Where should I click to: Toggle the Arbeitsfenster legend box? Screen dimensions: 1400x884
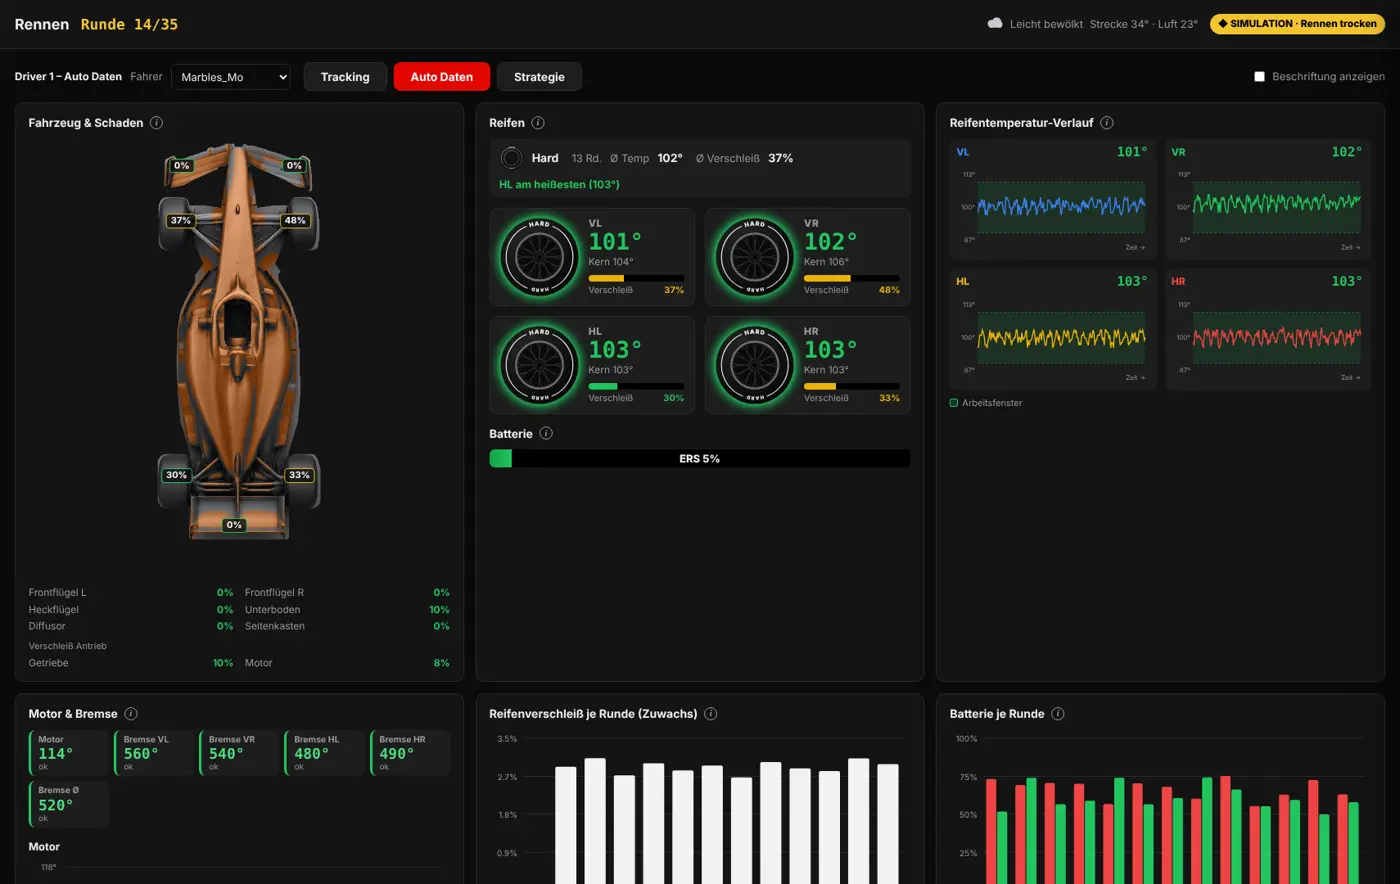(x=954, y=403)
